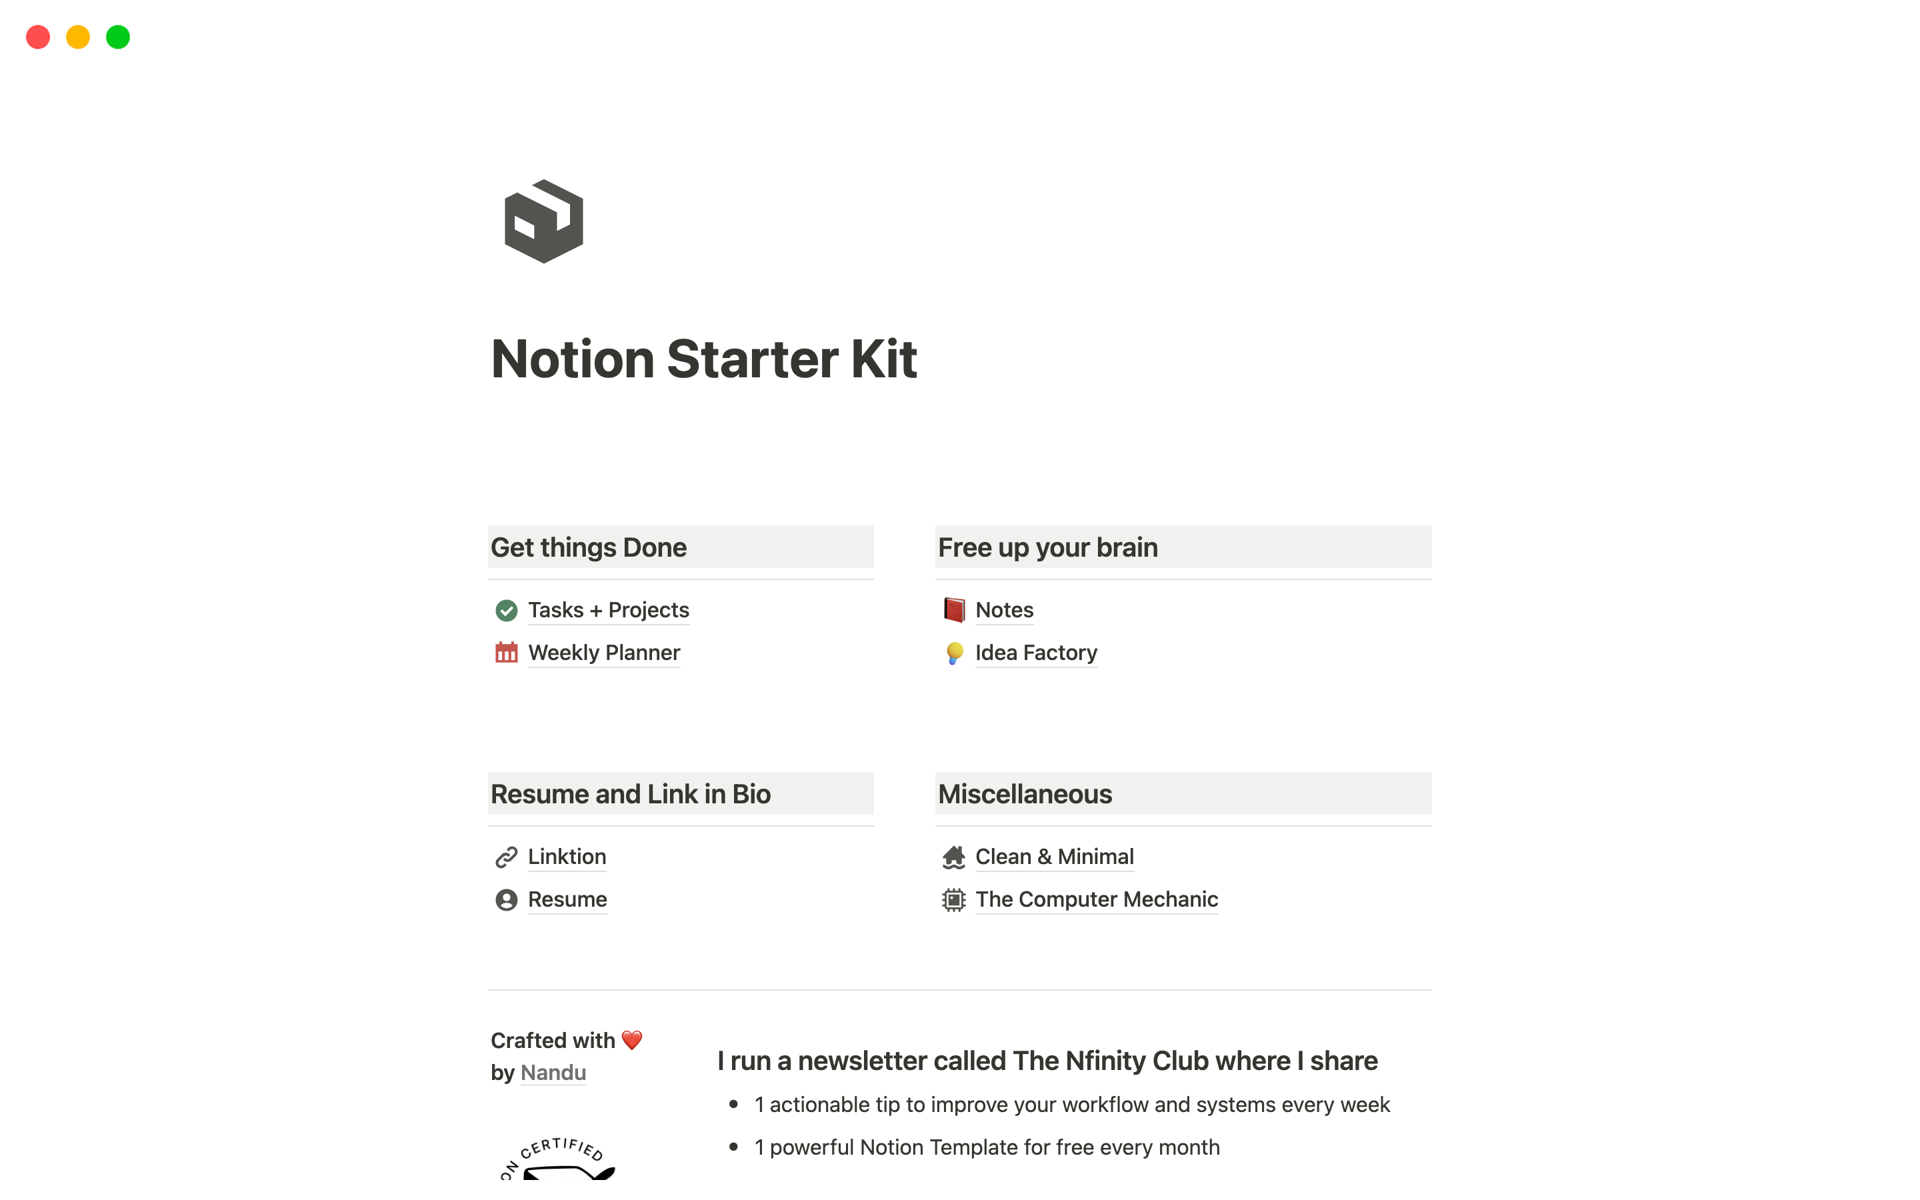The width and height of the screenshot is (1920, 1200).
Task: Click the person icon beside Resume
Action: (506, 900)
